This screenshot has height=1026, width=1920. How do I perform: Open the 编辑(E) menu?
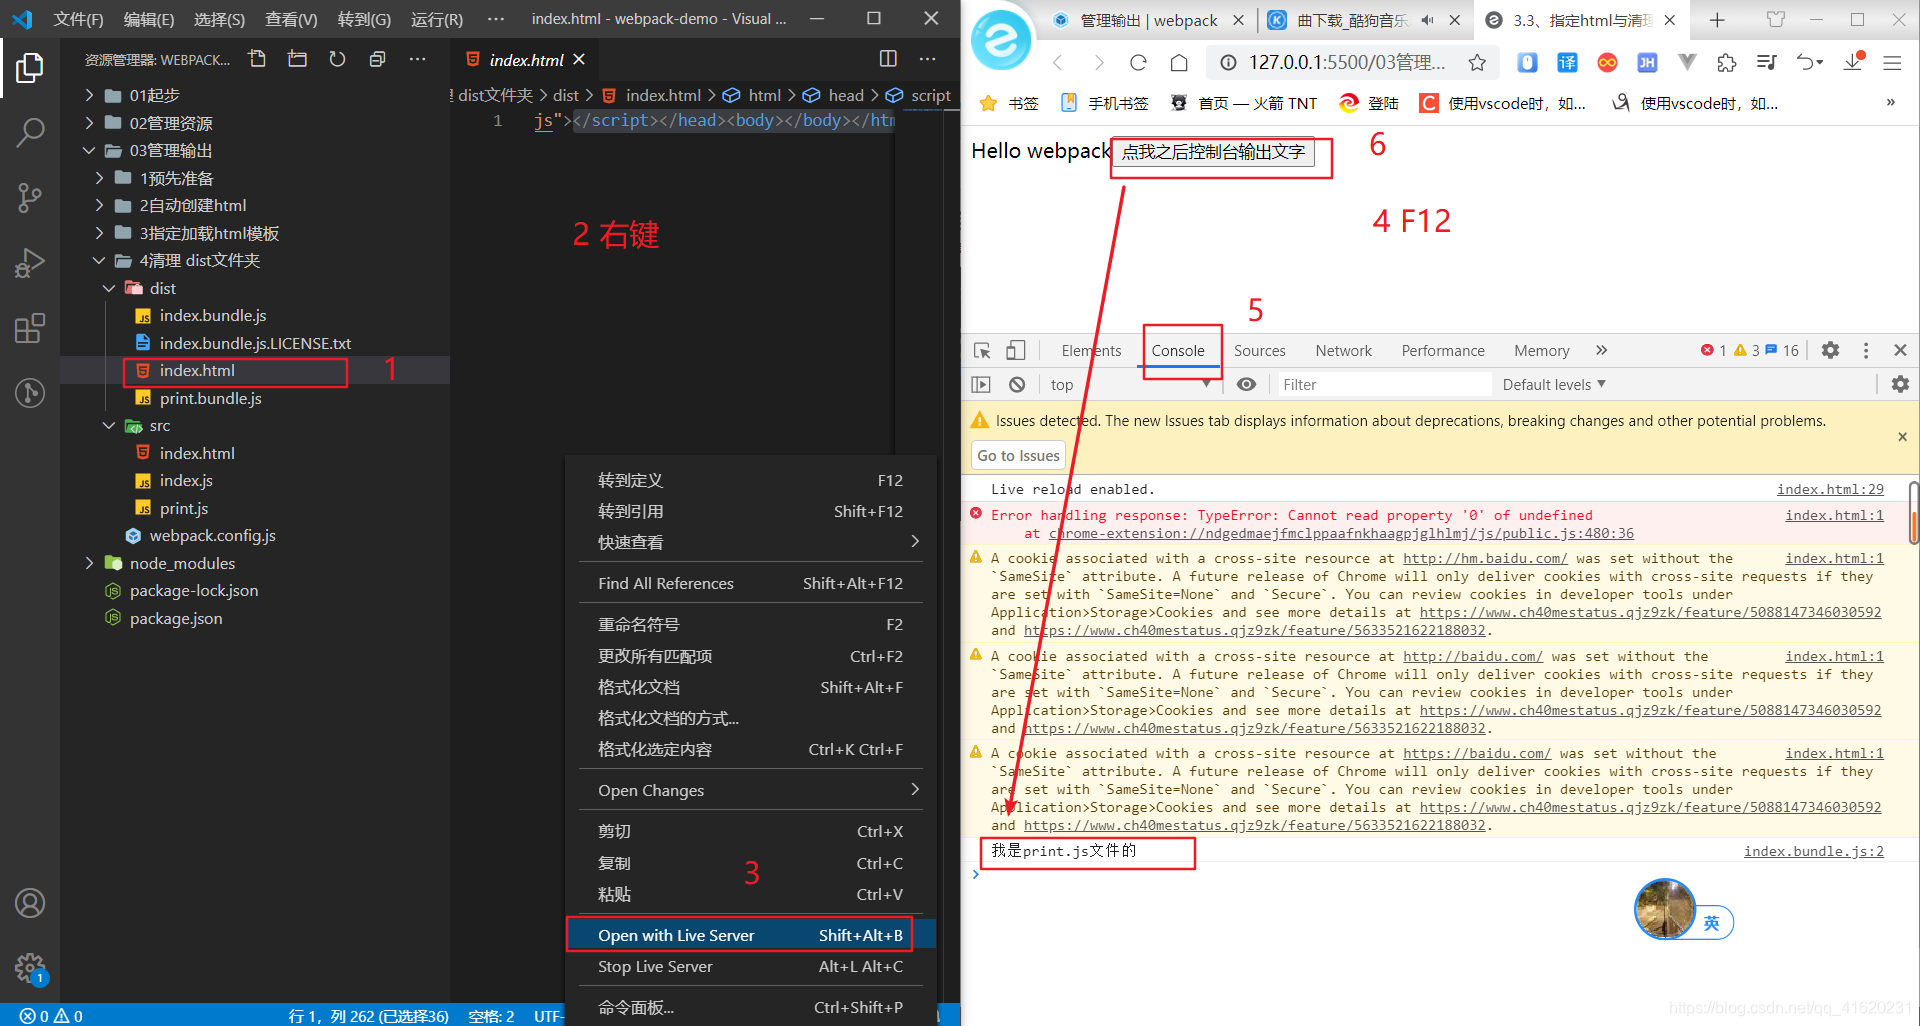(149, 19)
